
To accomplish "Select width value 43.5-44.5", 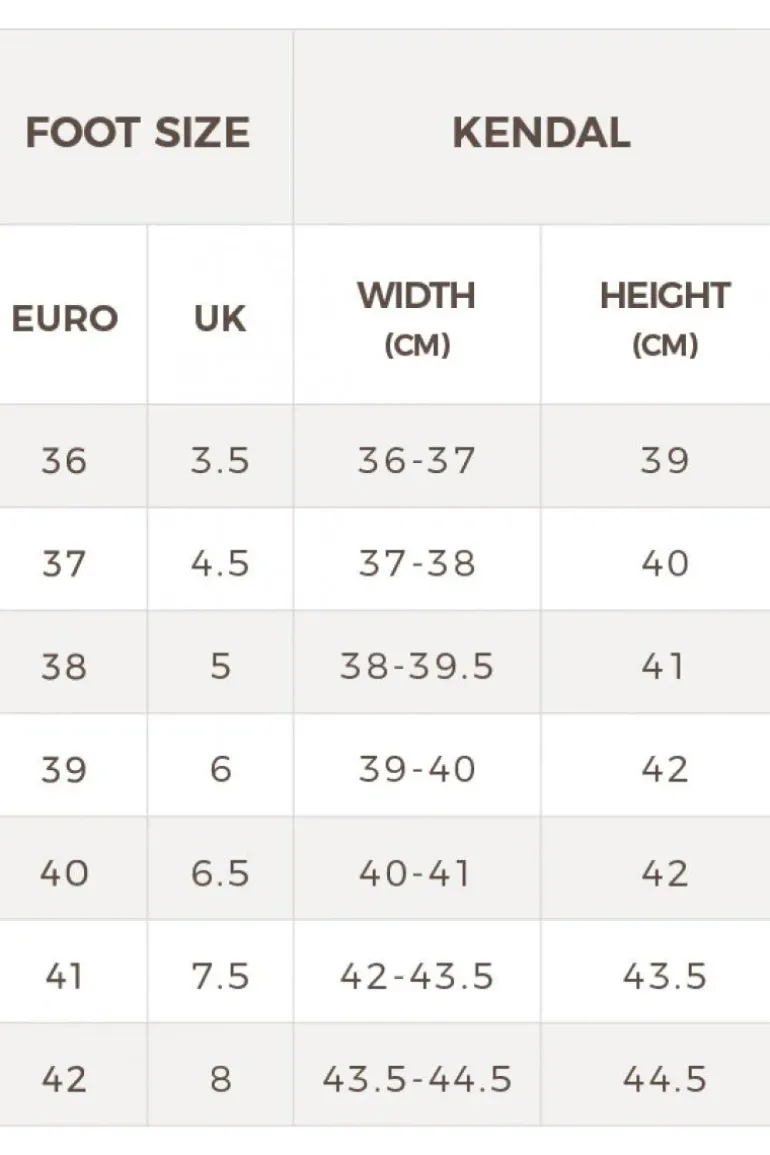I will (416, 1079).
